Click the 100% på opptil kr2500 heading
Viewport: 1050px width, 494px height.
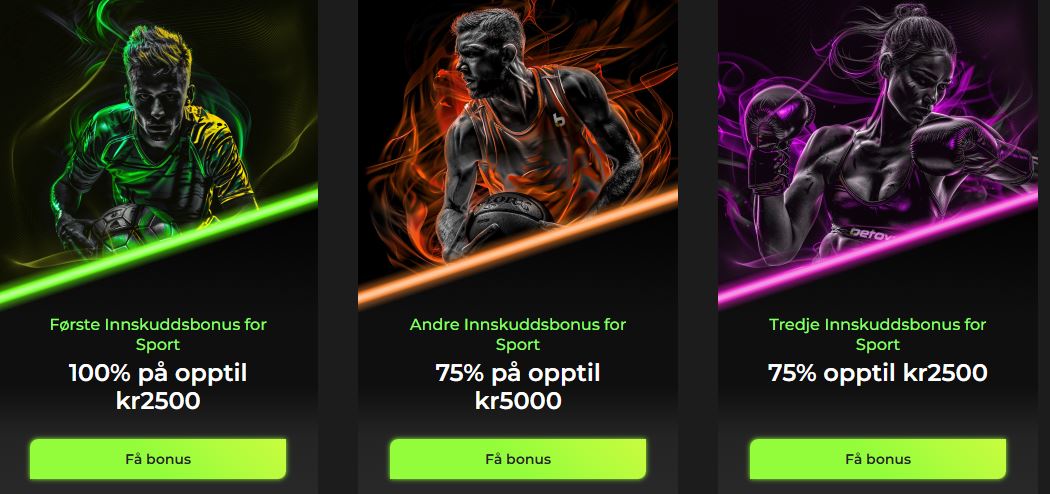click(x=158, y=387)
